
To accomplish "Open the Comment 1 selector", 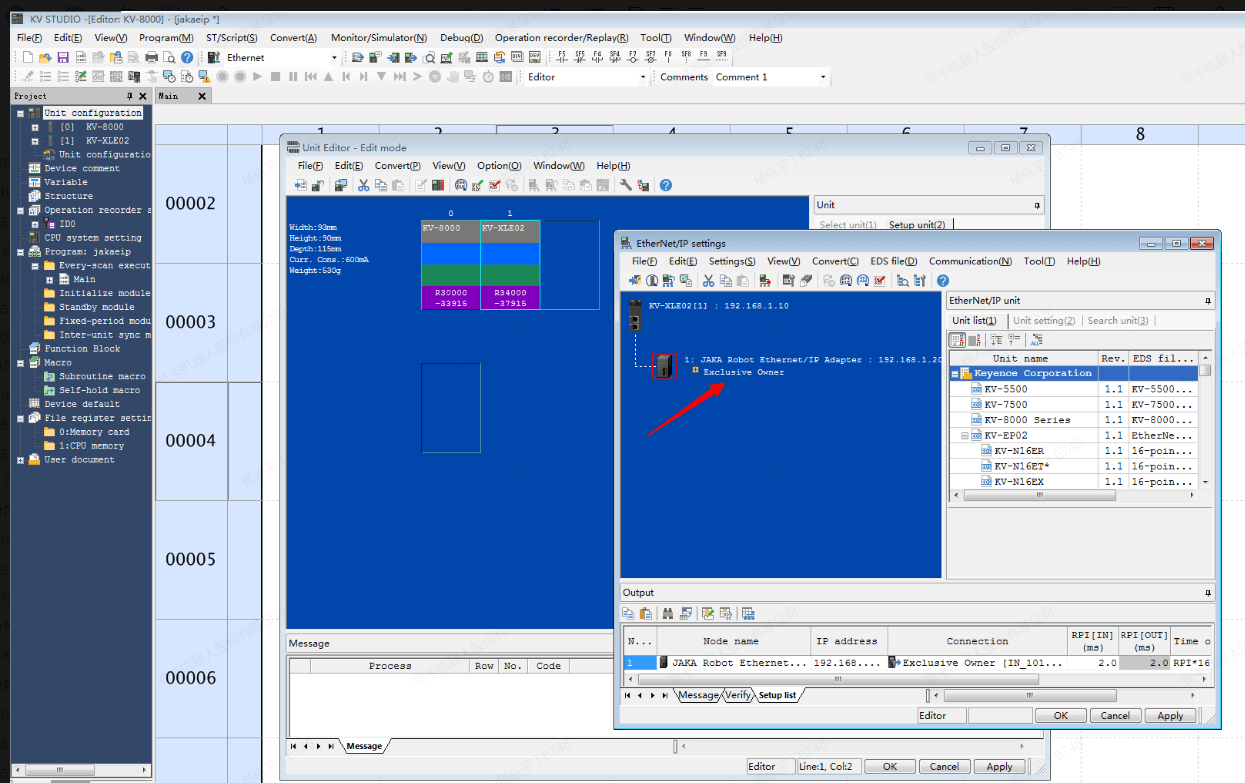I will pyautogui.click(x=822, y=76).
